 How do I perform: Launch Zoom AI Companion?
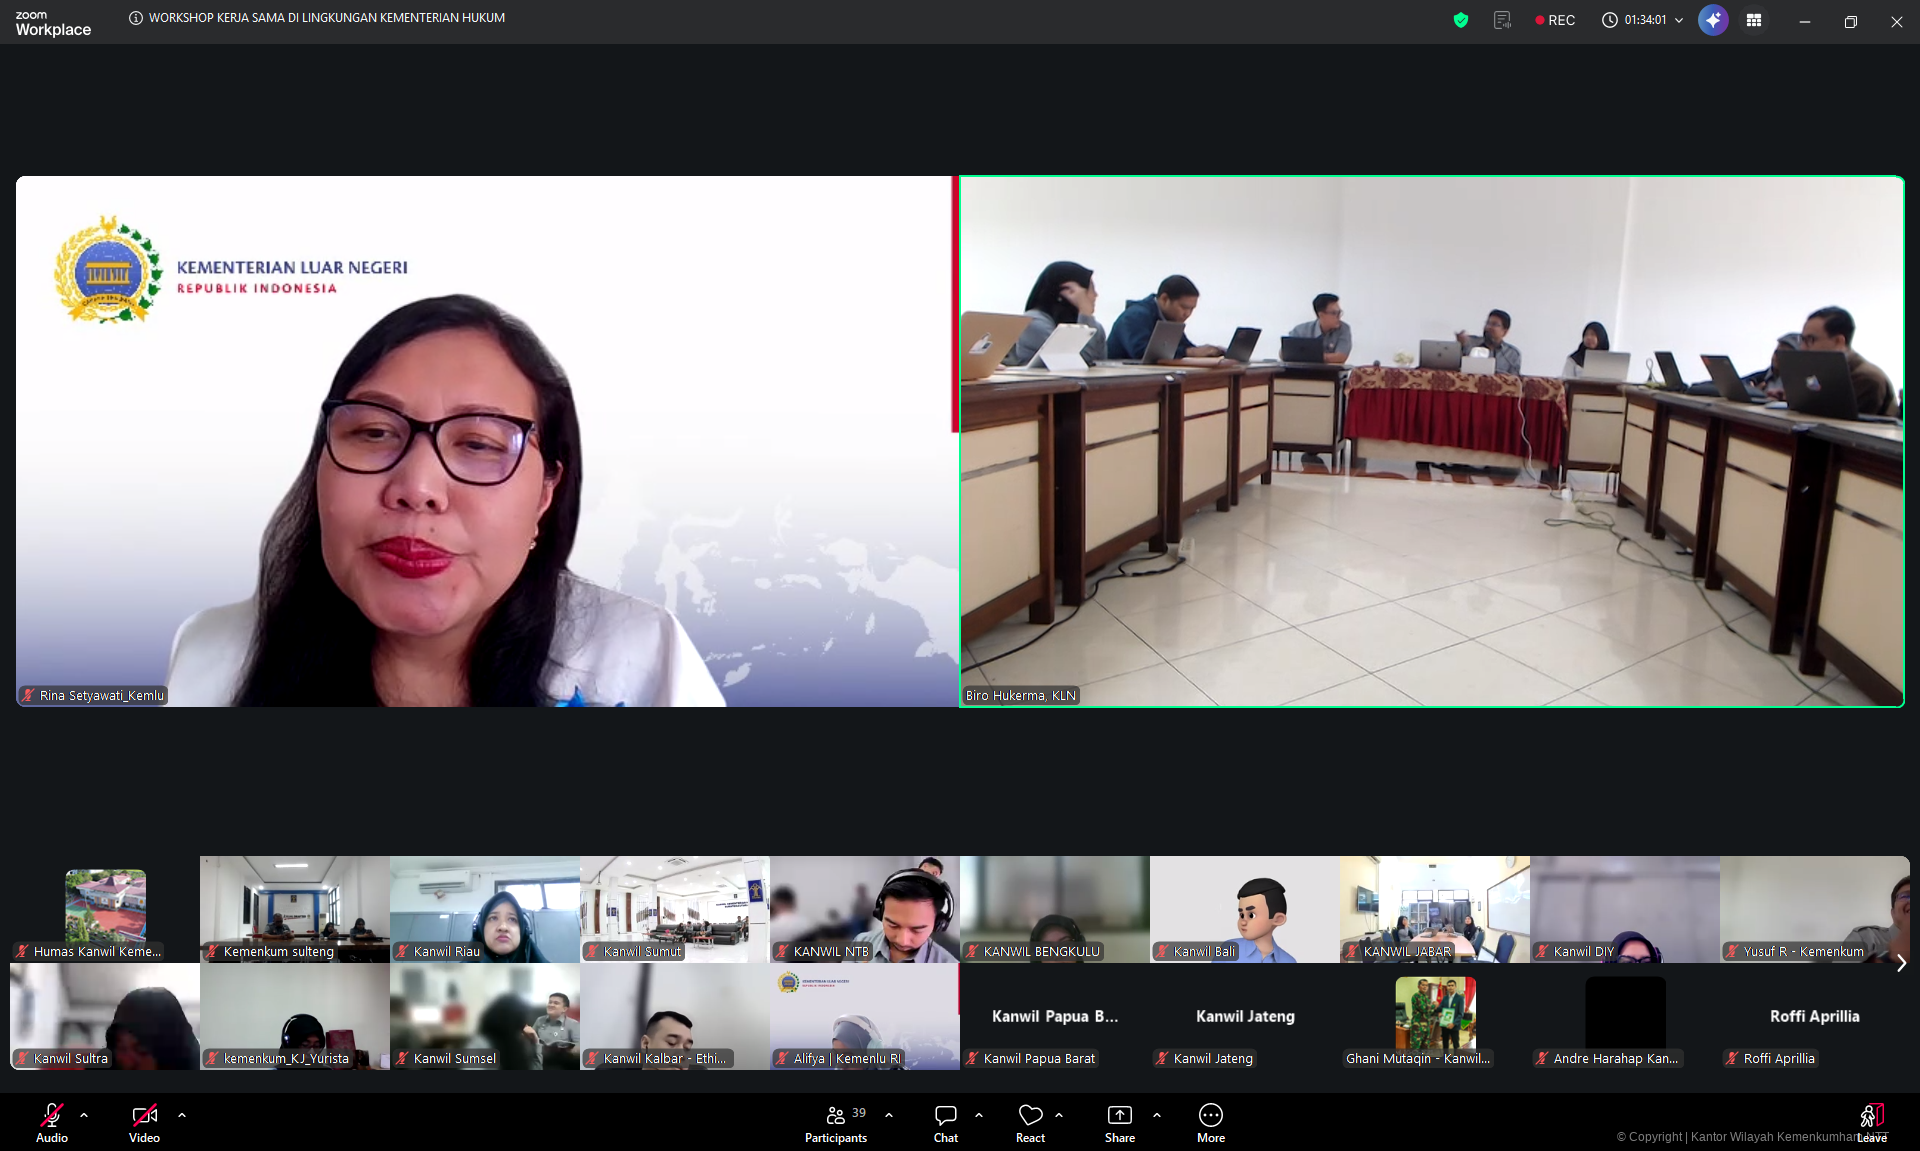[x=1712, y=20]
